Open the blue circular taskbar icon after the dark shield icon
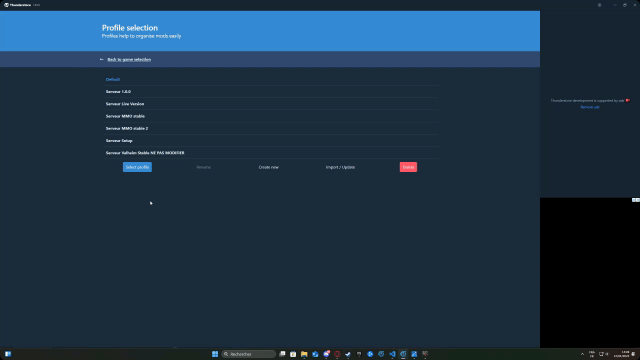This screenshot has height=360, width=640. tap(370, 354)
